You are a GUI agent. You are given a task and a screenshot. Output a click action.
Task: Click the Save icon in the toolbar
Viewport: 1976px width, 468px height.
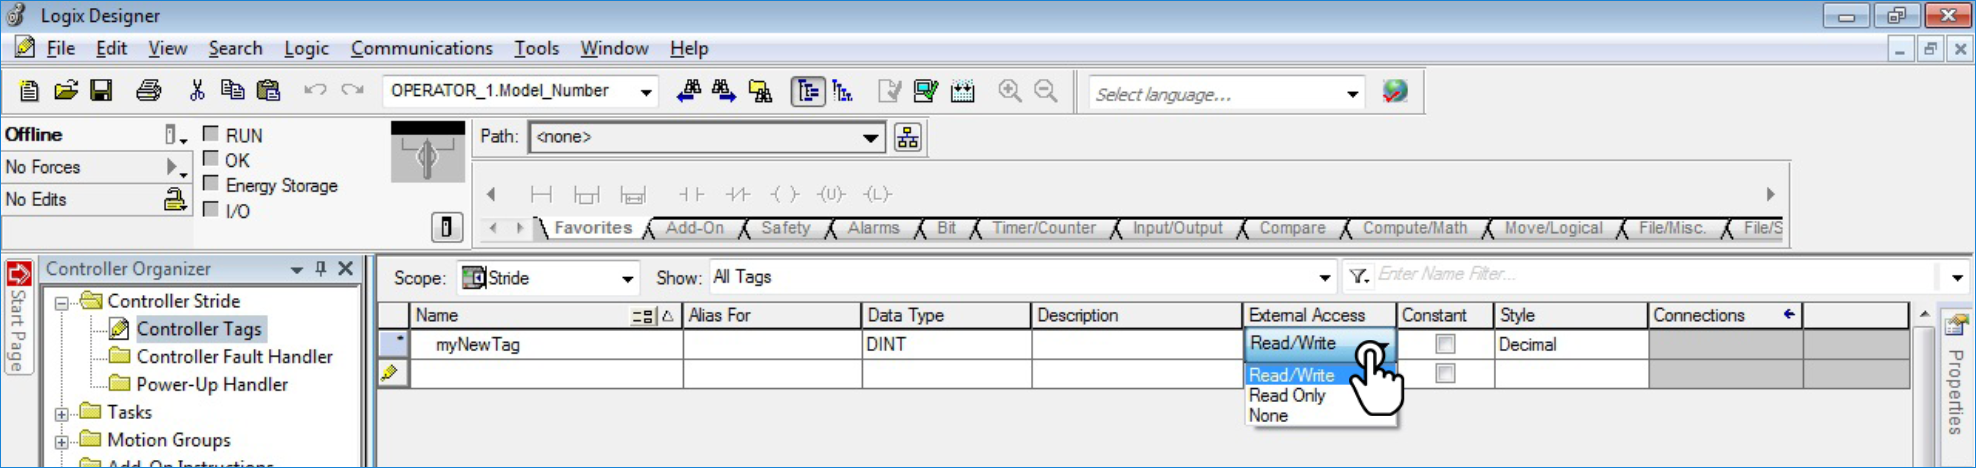(101, 91)
